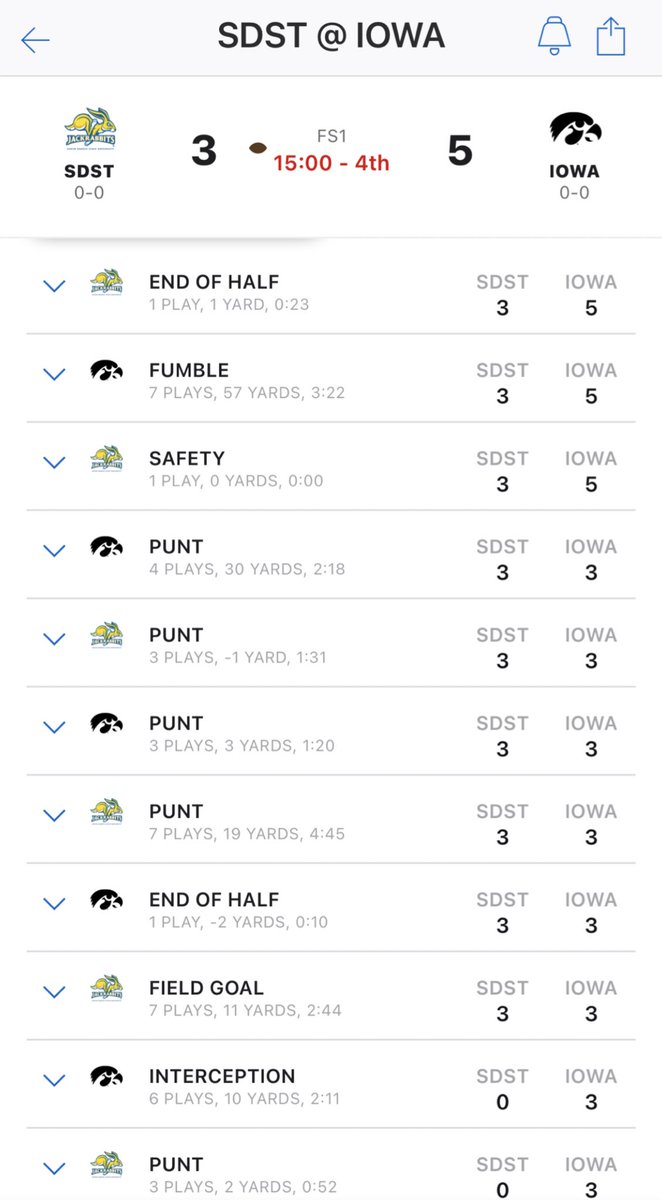This screenshot has width=662, height=1200.
Task: Expand the Interception drive chevron
Action: click(x=55, y=1079)
